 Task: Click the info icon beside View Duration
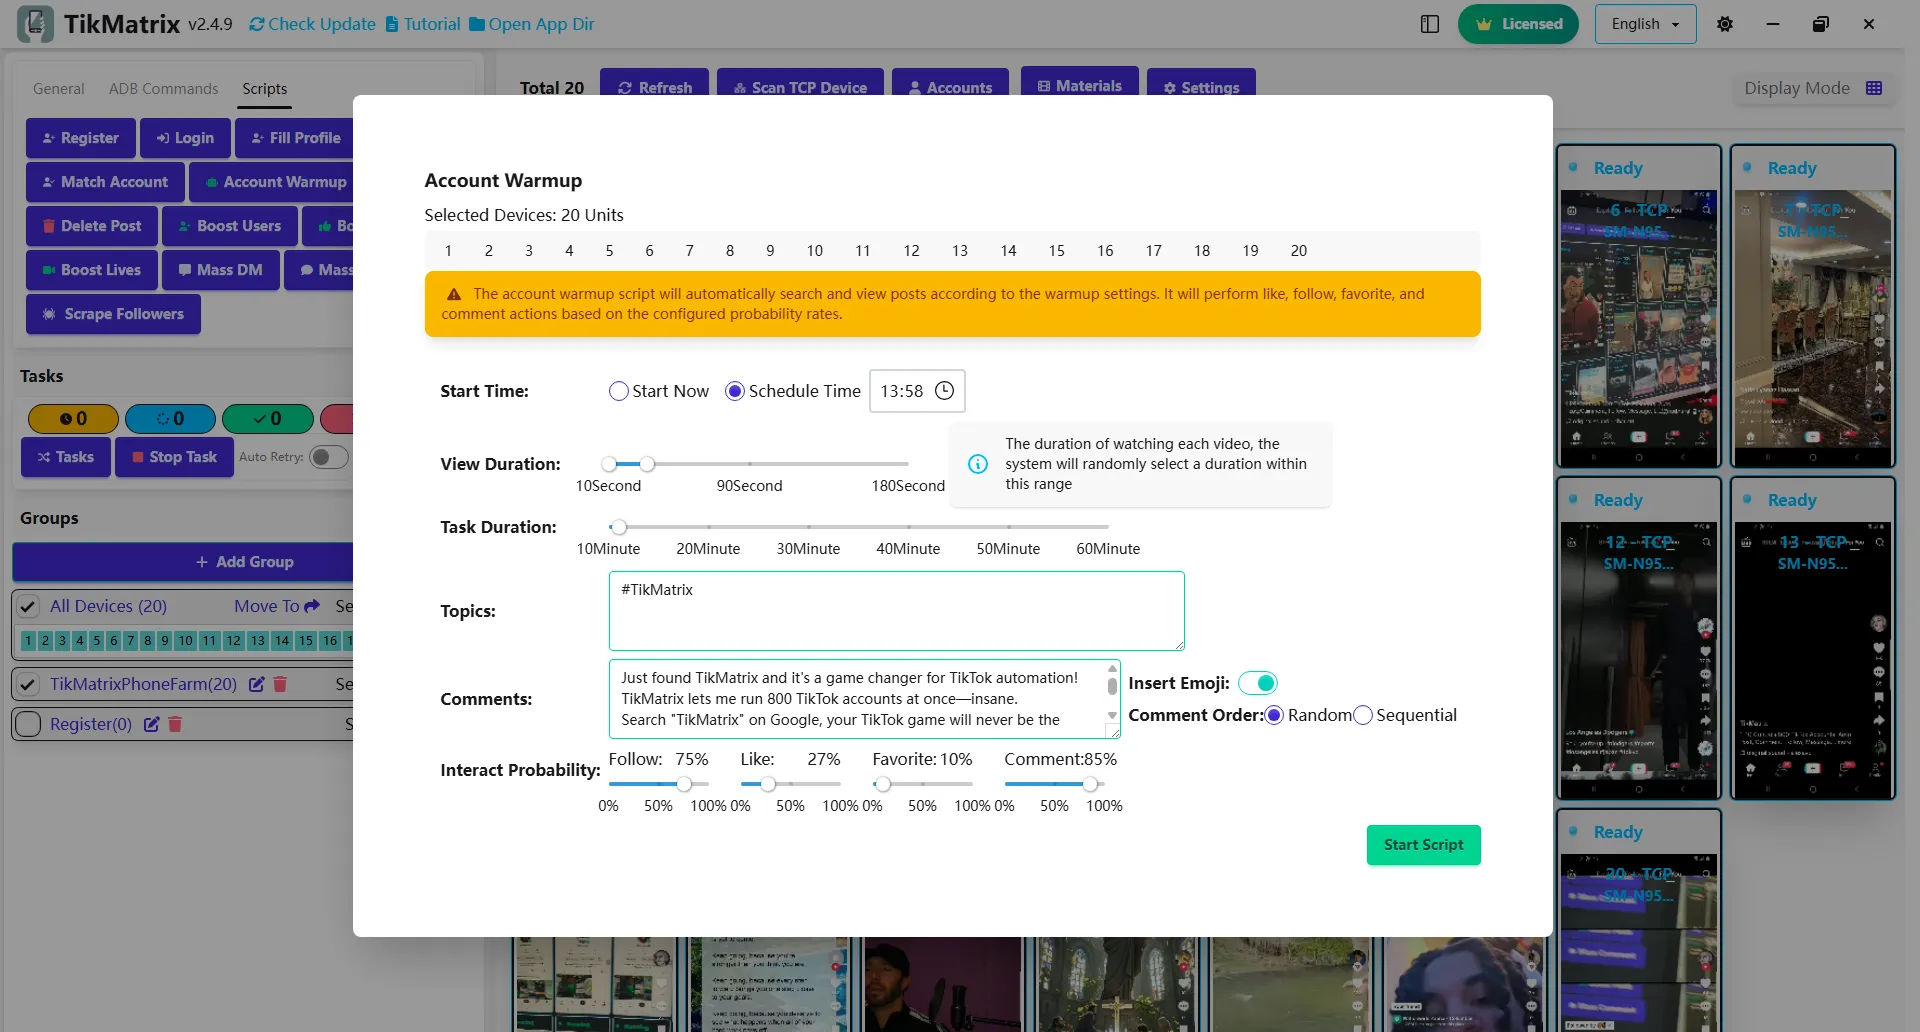(977, 464)
